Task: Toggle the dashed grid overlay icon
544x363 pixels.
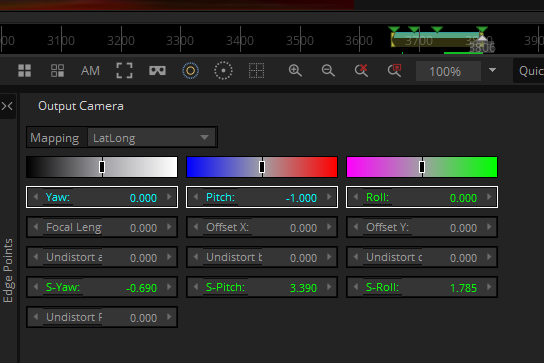Action: tap(256, 71)
